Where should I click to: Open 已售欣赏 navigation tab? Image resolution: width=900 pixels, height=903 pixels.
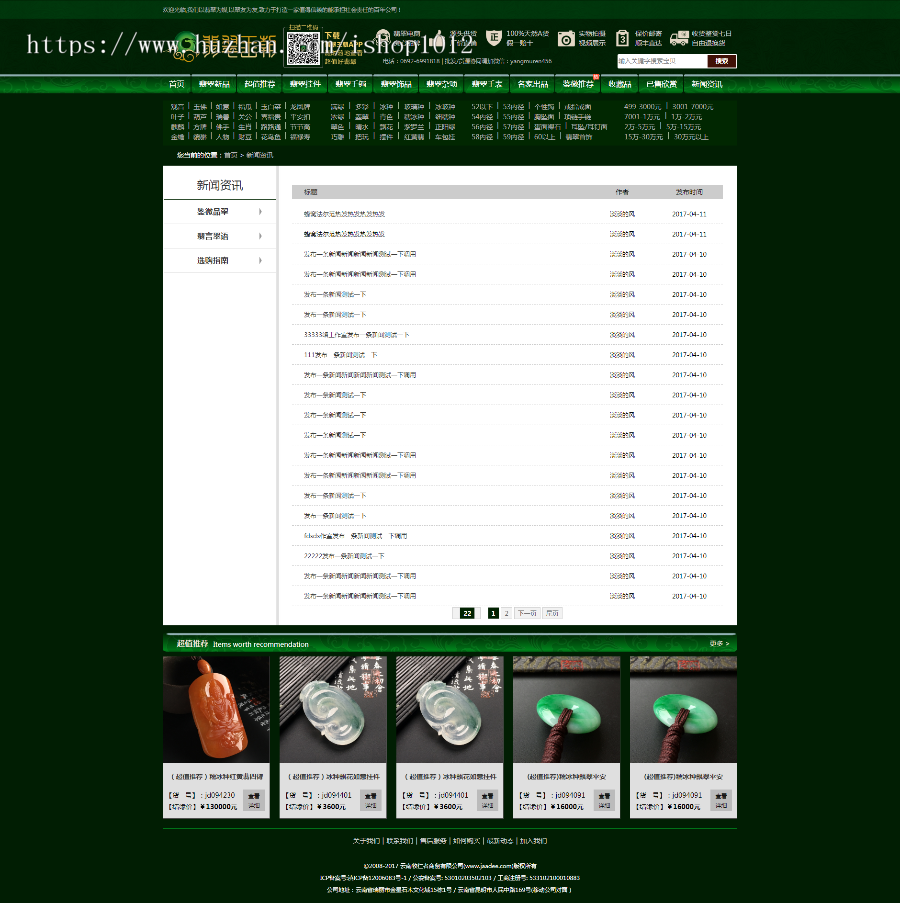(x=661, y=84)
